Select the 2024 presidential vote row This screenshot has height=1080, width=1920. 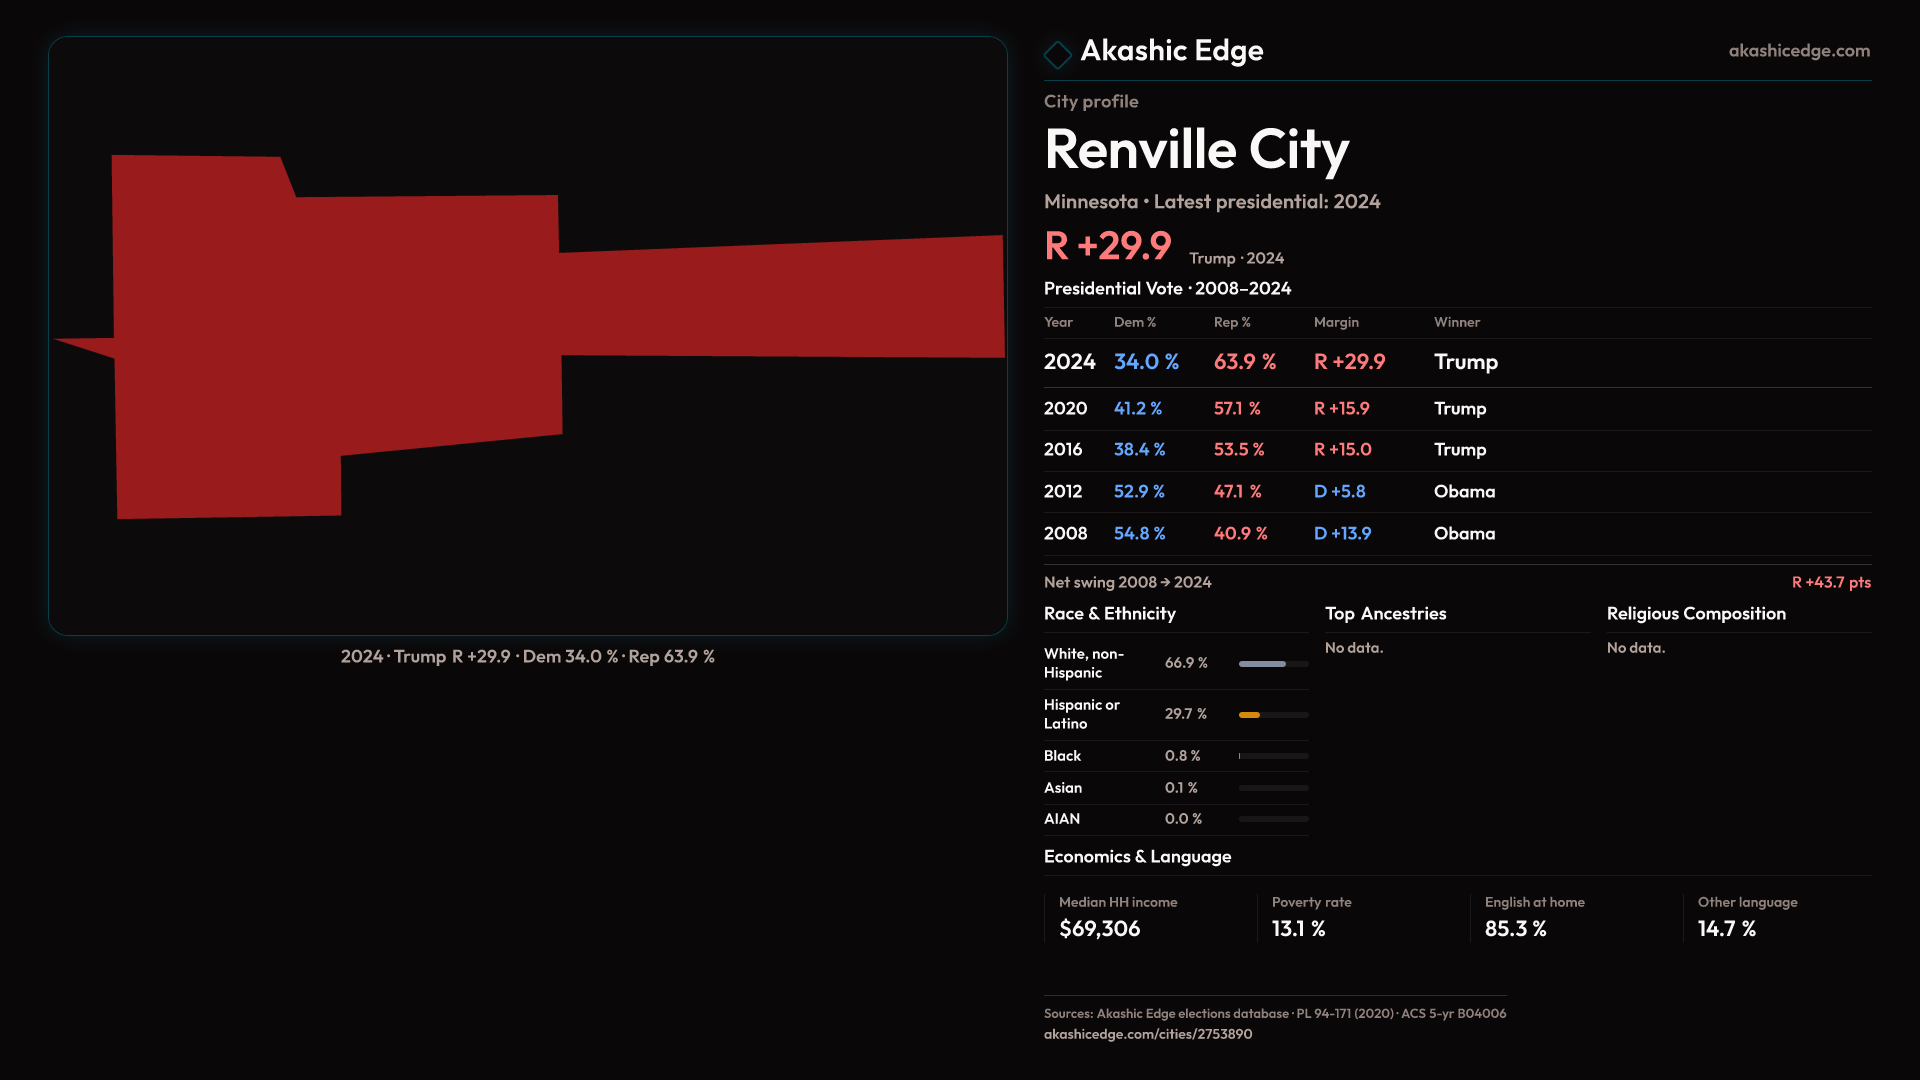[1456, 362]
